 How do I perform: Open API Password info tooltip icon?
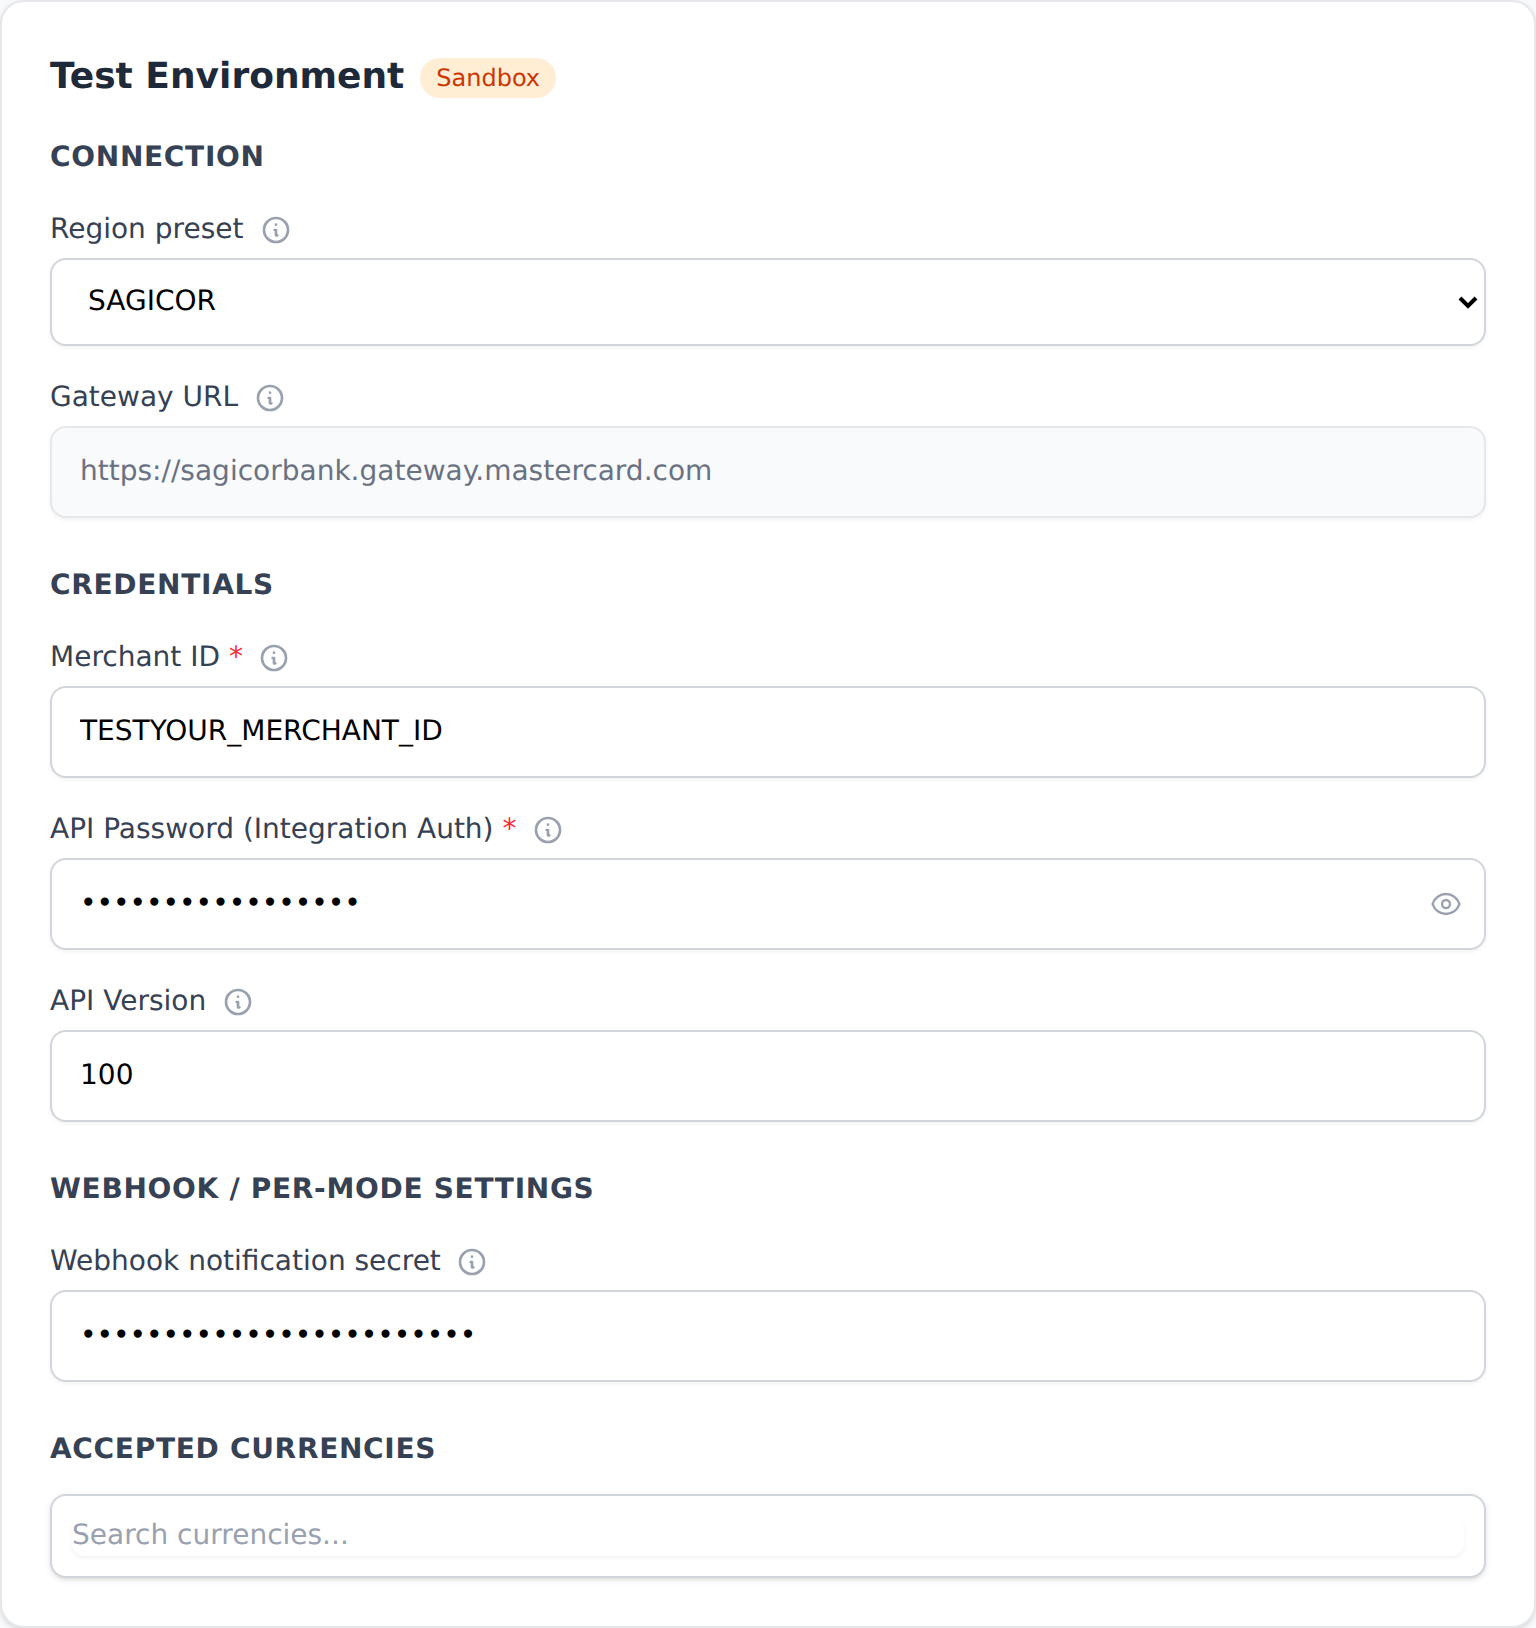coord(548,830)
